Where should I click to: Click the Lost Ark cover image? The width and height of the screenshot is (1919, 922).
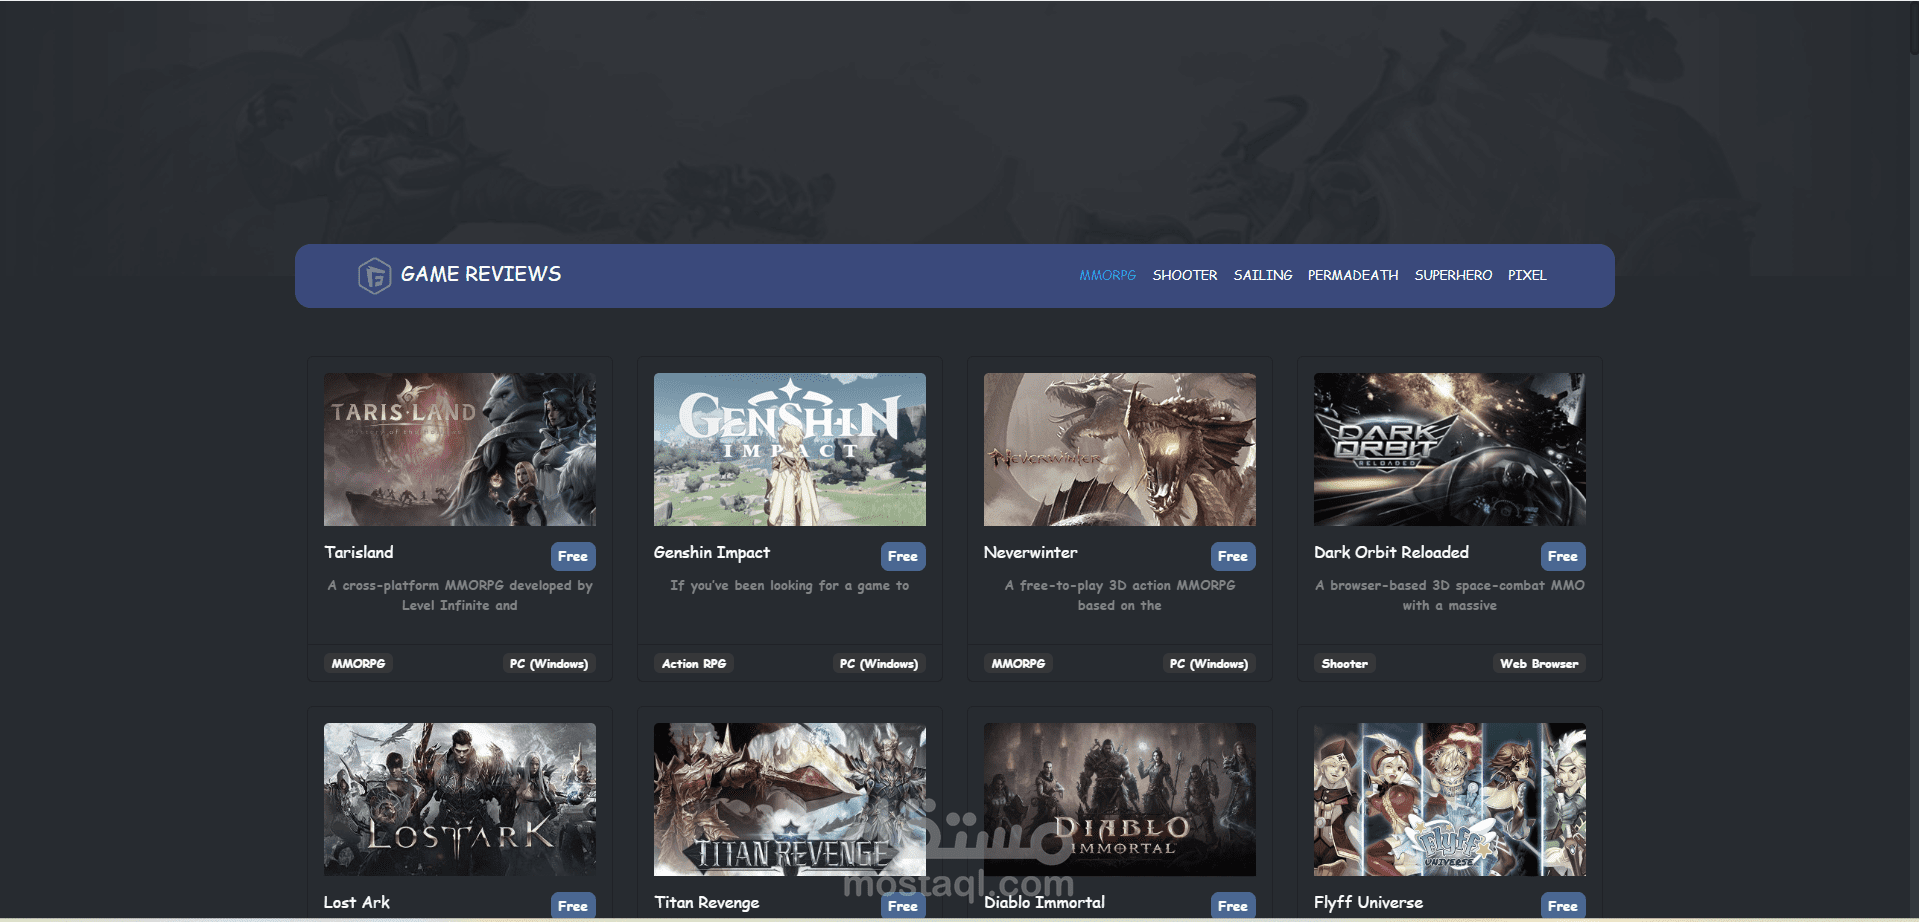[458, 798]
